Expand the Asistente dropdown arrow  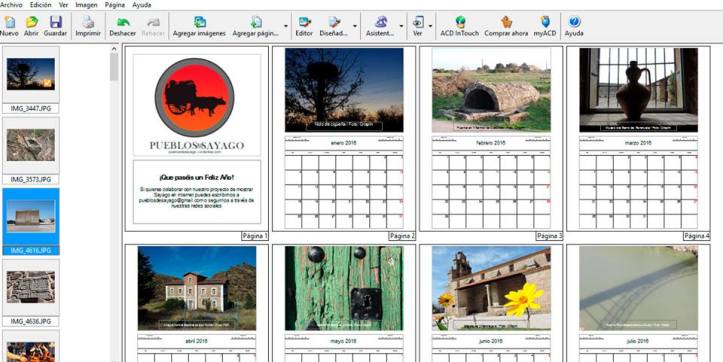[x=401, y=26]
